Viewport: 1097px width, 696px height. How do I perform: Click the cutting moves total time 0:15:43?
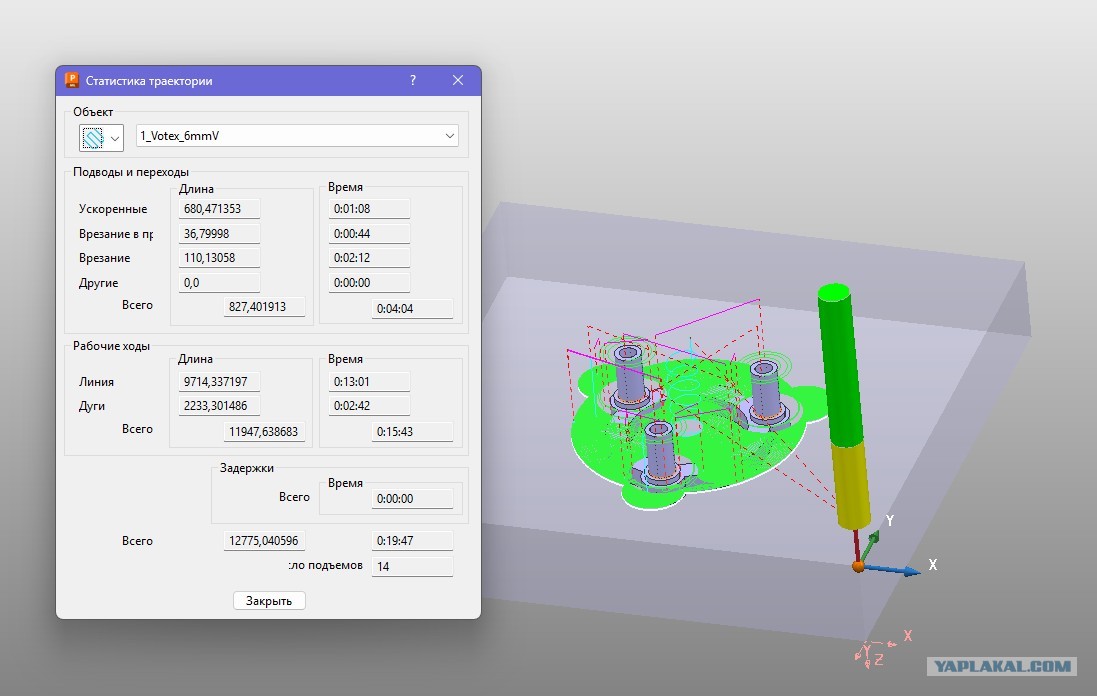(x=412, y=432)
